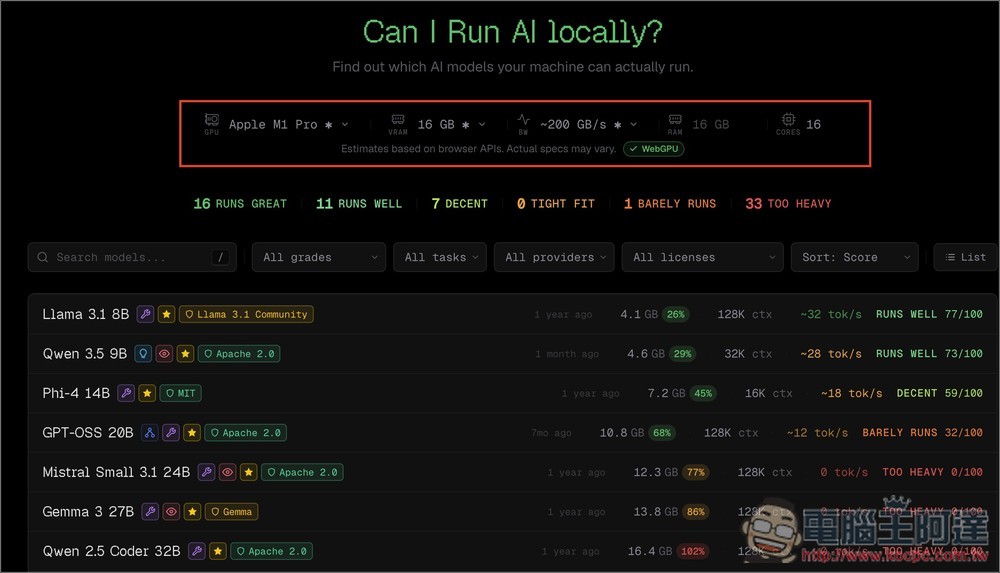Click the eye icon on Gemma 3 27B row

pos(171,512)
